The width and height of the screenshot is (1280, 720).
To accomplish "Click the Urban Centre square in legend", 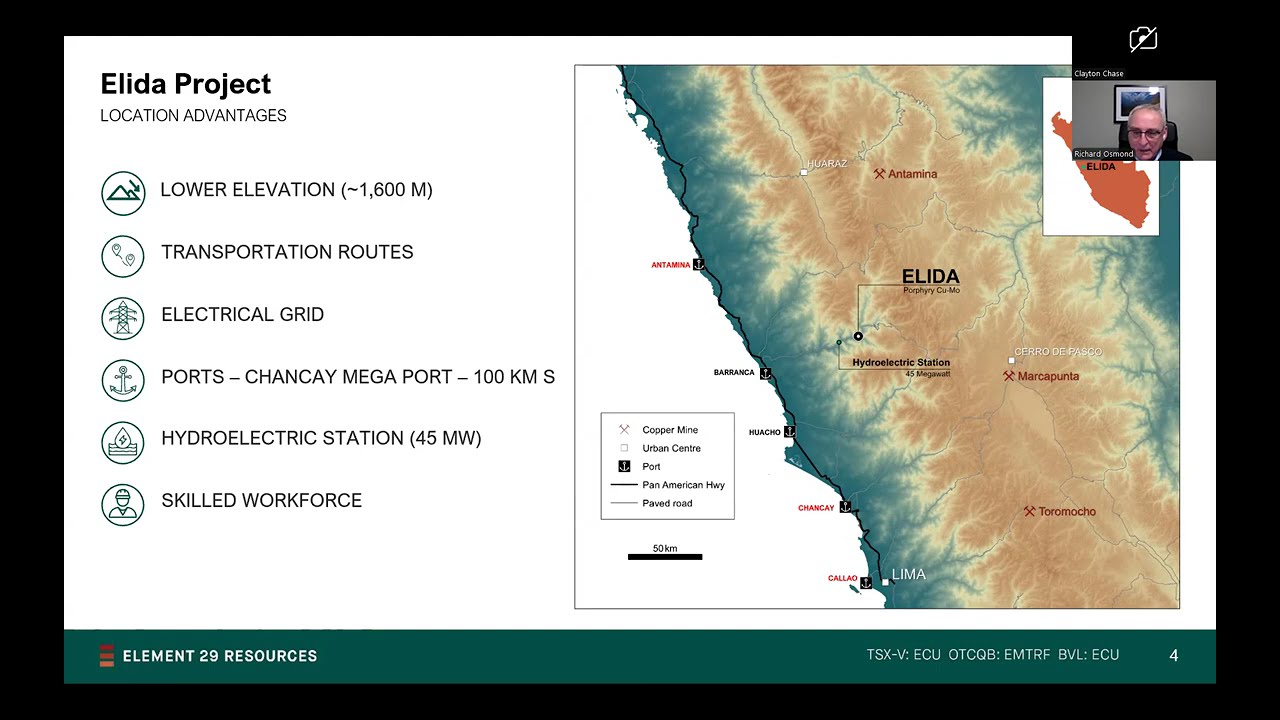I will 624,448.
